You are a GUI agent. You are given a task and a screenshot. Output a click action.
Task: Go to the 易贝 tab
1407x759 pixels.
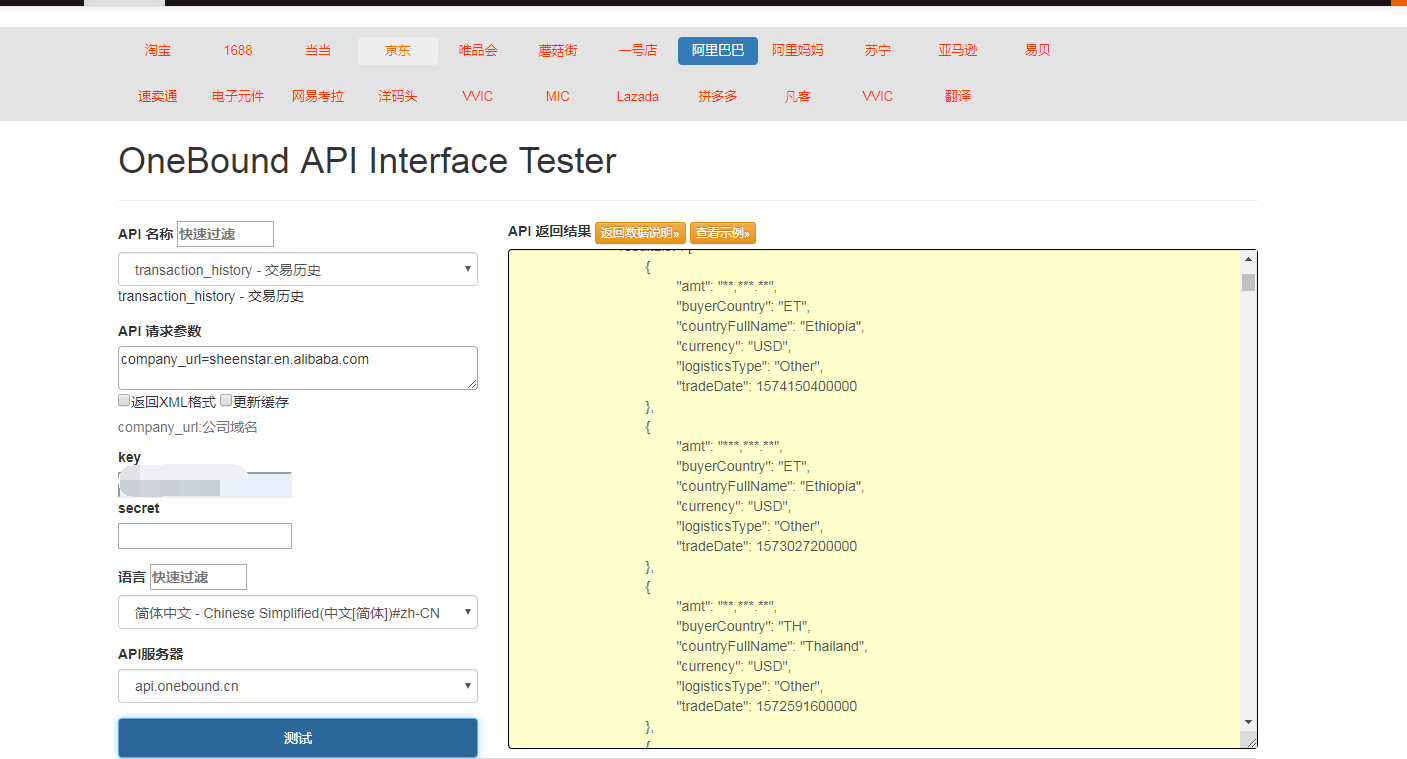1038,50
